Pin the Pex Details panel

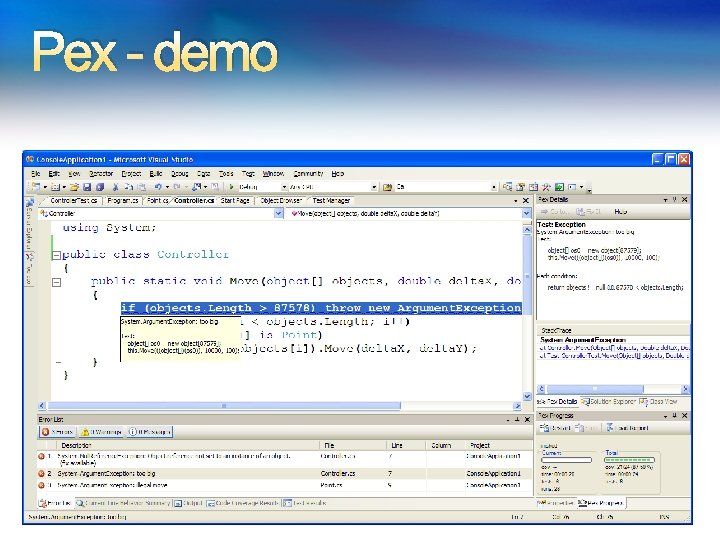point(675,200)
